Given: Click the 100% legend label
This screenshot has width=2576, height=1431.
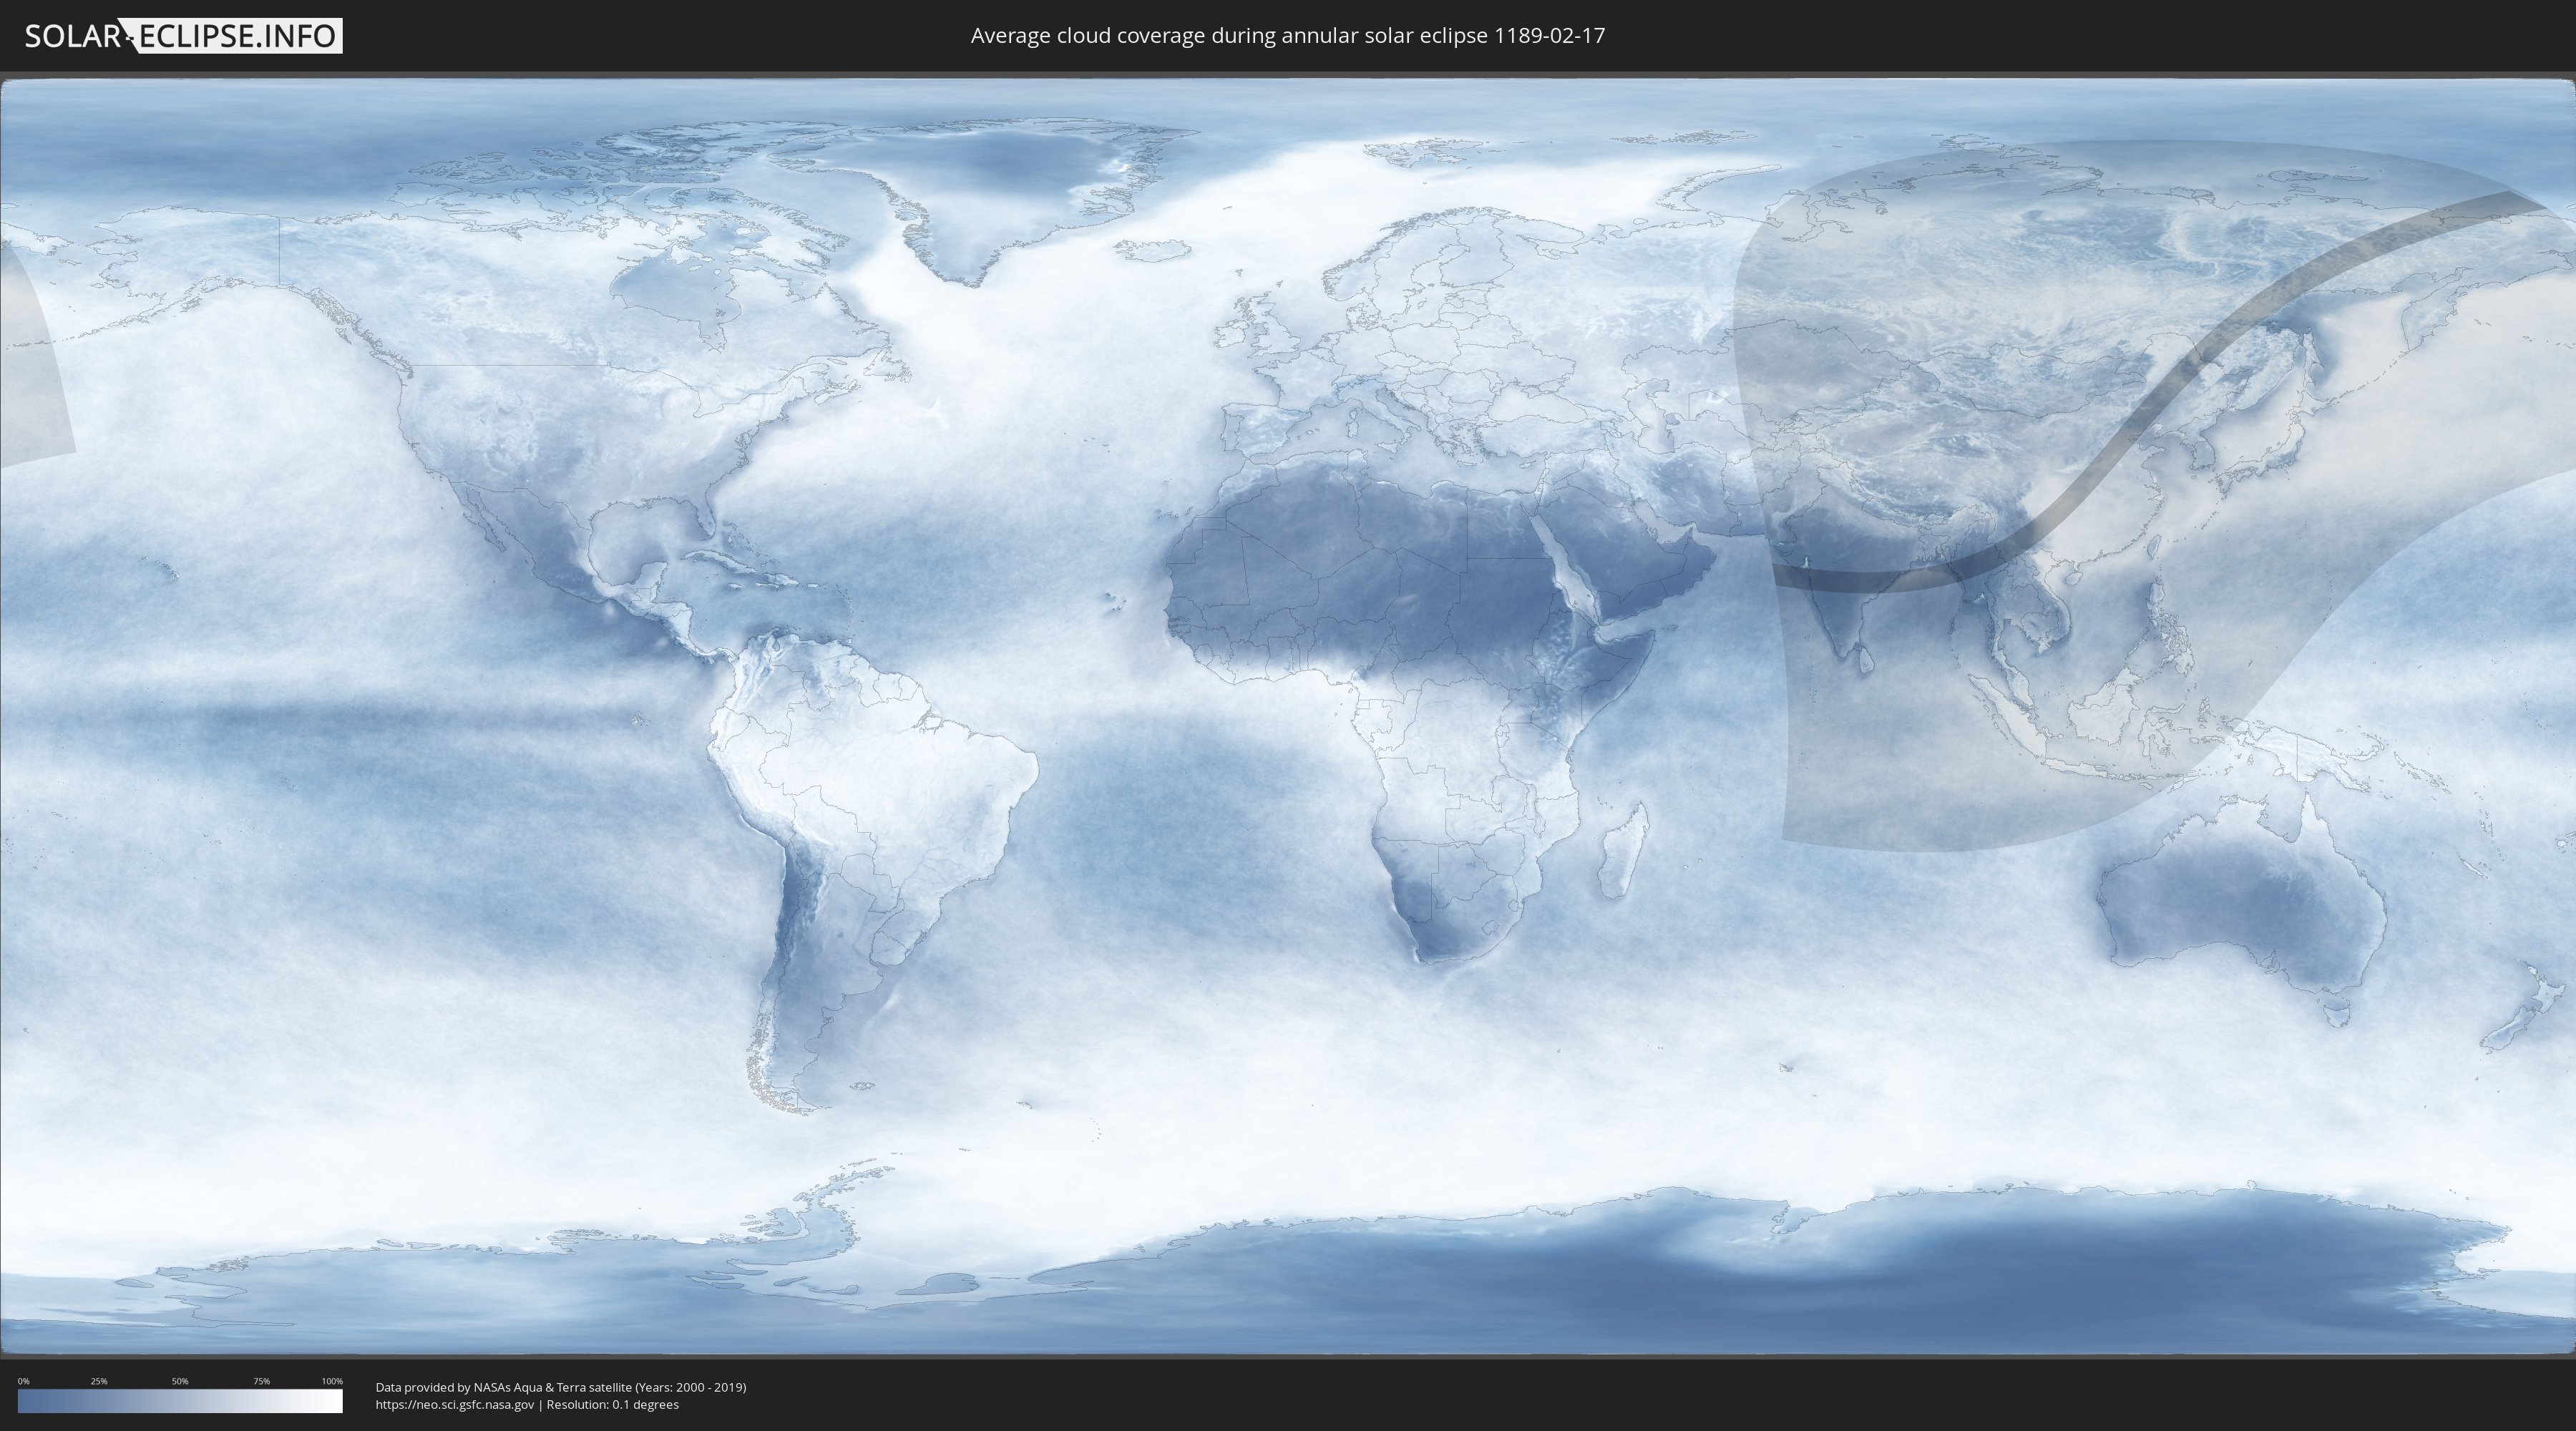Looking at the screenshot, I should click(x=332, y=1381).
